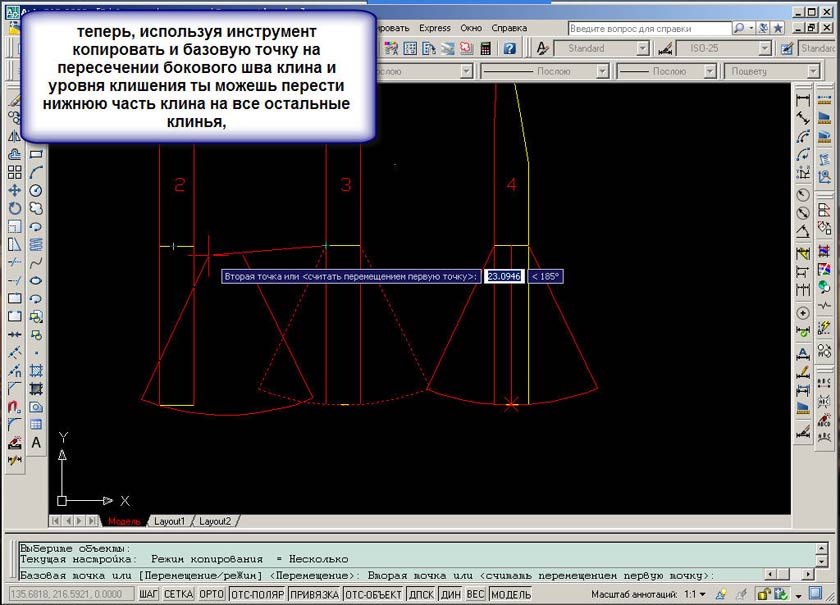This screenshot has width=840, height=605.
Task: Toggle ПРИВЯЗКА object snap in status bar
Action: pyautogui.click(x=314, y=594)
